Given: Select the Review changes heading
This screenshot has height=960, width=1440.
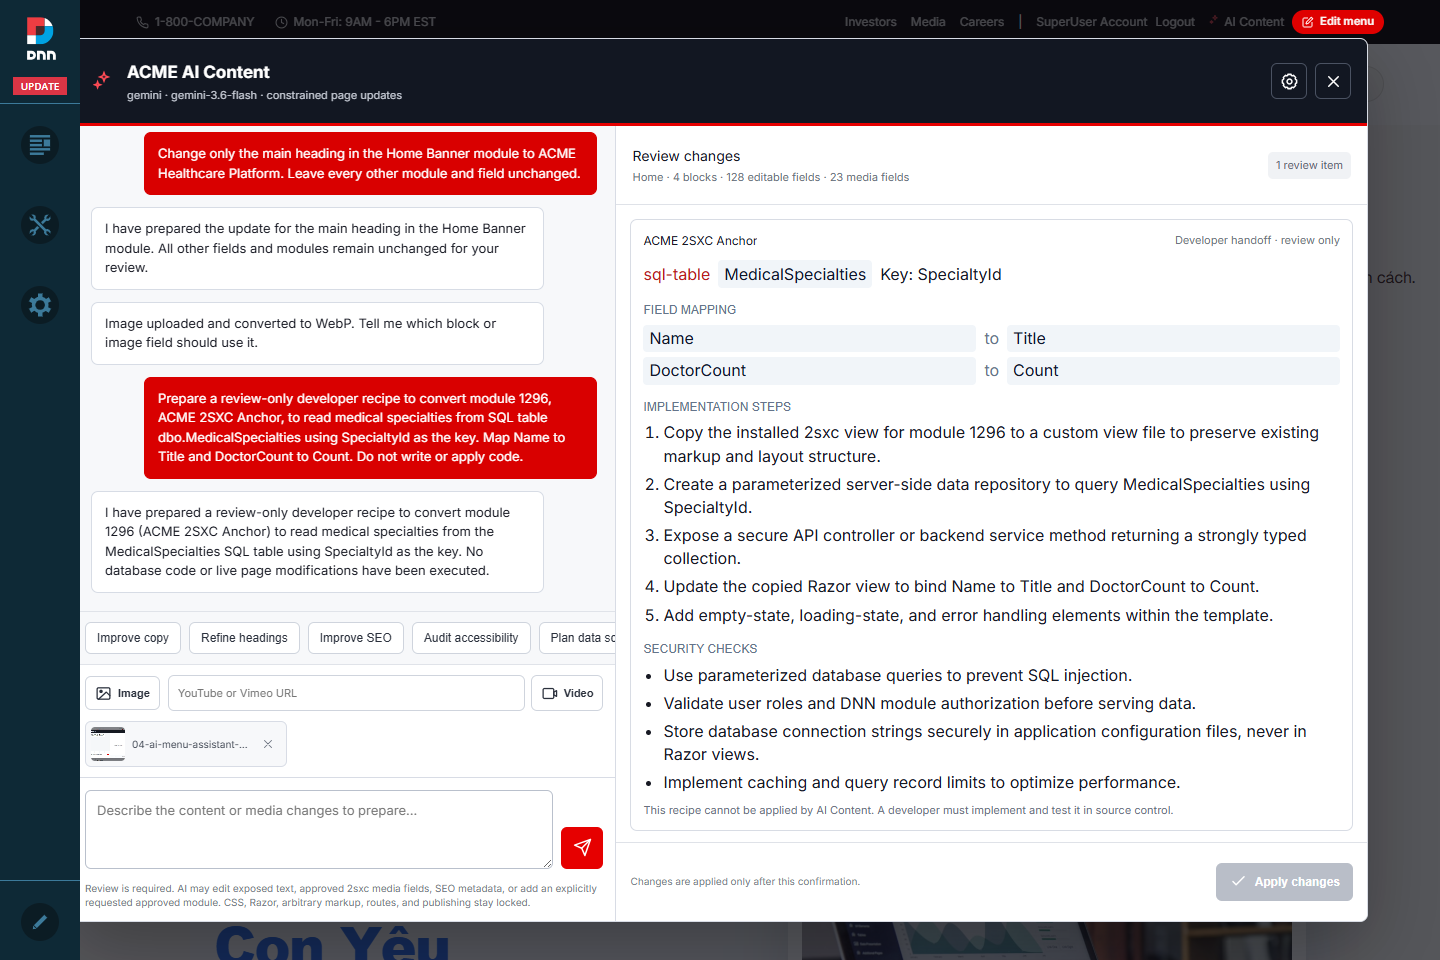Looking at the screenshot, I should 686,156.
